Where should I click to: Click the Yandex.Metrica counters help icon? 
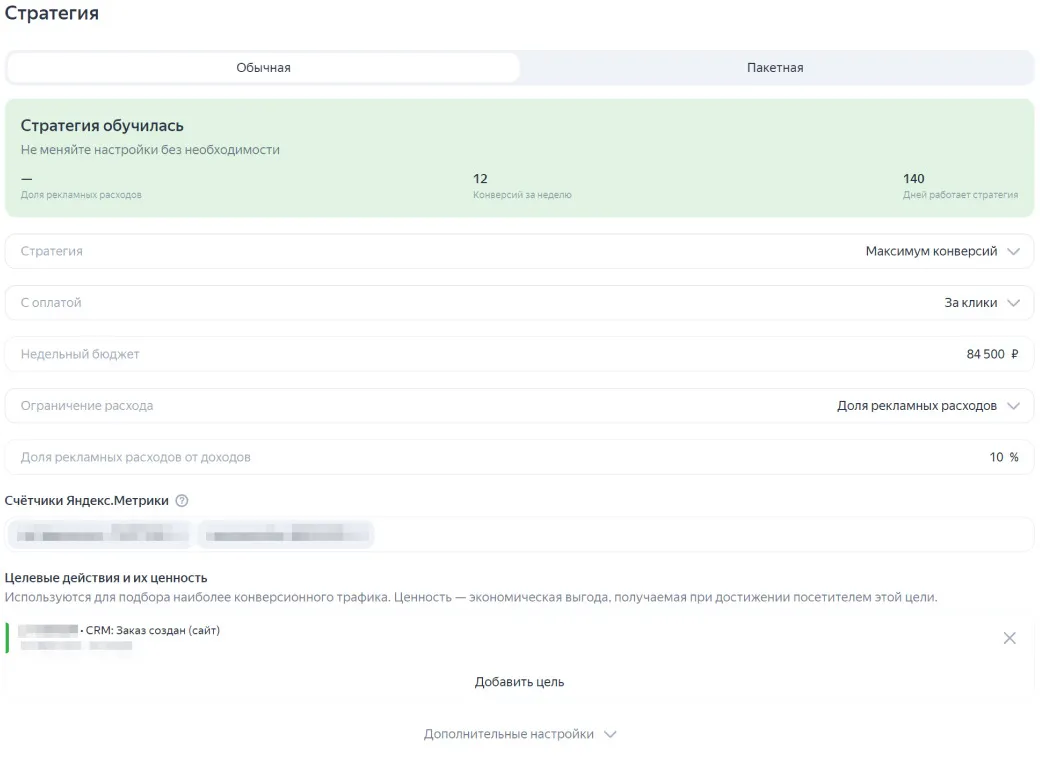(x=182, y=501)
